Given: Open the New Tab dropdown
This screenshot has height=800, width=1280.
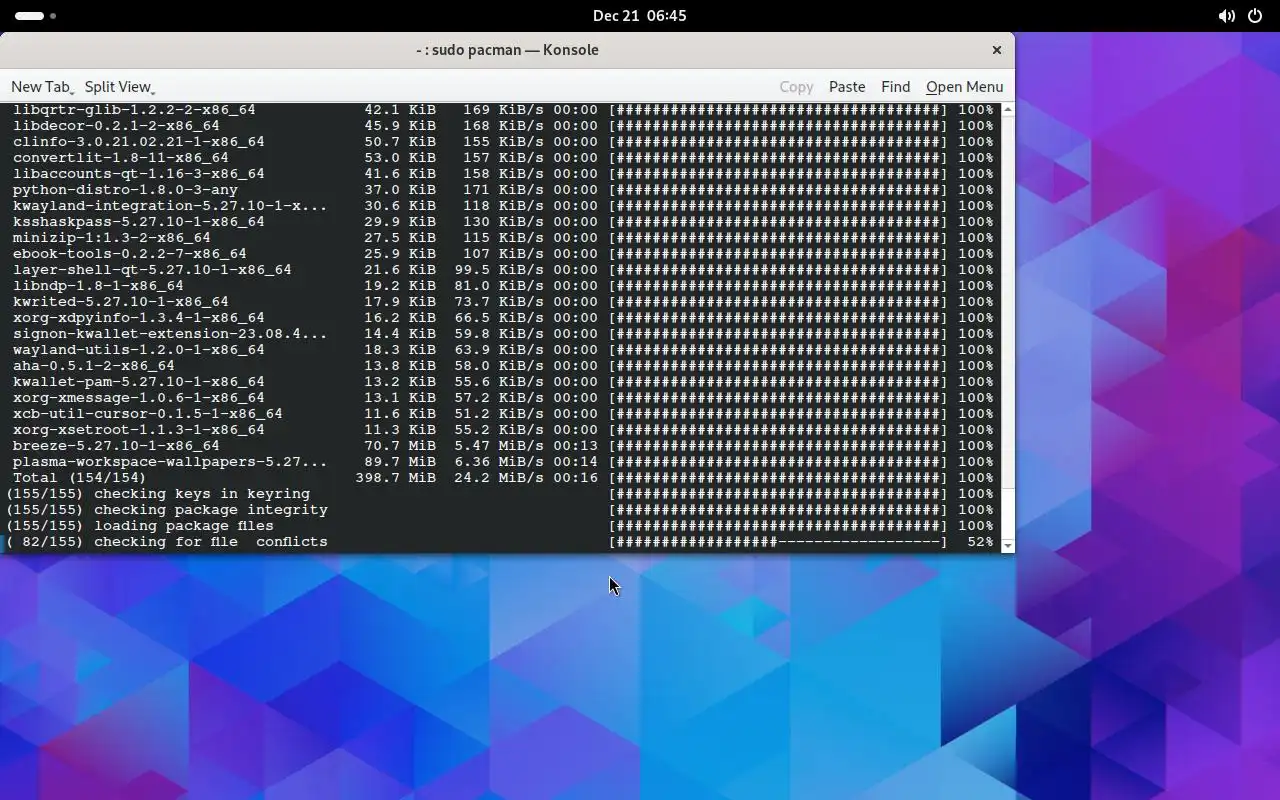Looking at the screenshot, I should 42,87.
